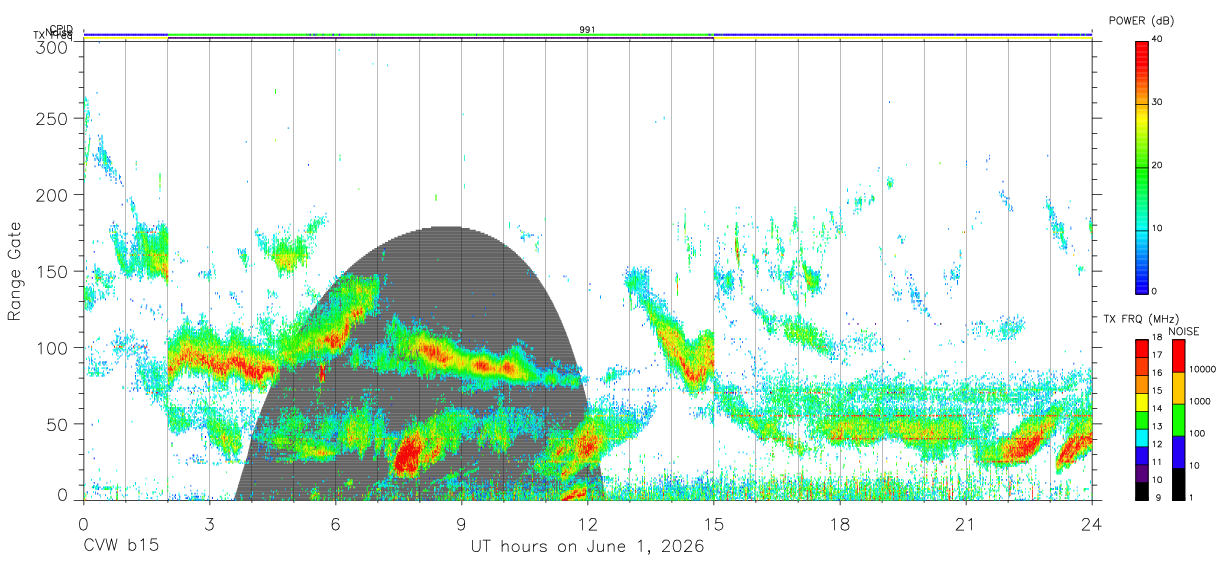Click the '3' hour tick on the time axis

[x=209, y=523]
